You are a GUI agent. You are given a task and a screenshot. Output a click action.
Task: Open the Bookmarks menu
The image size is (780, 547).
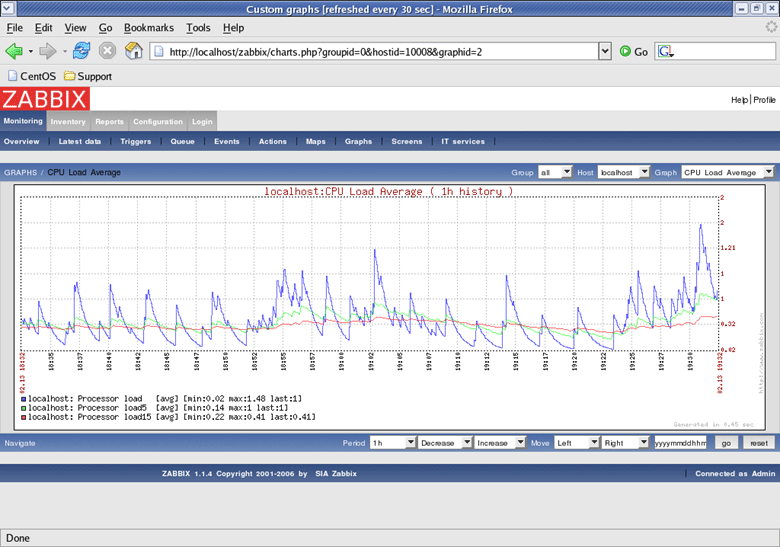(x=148, y=28)
